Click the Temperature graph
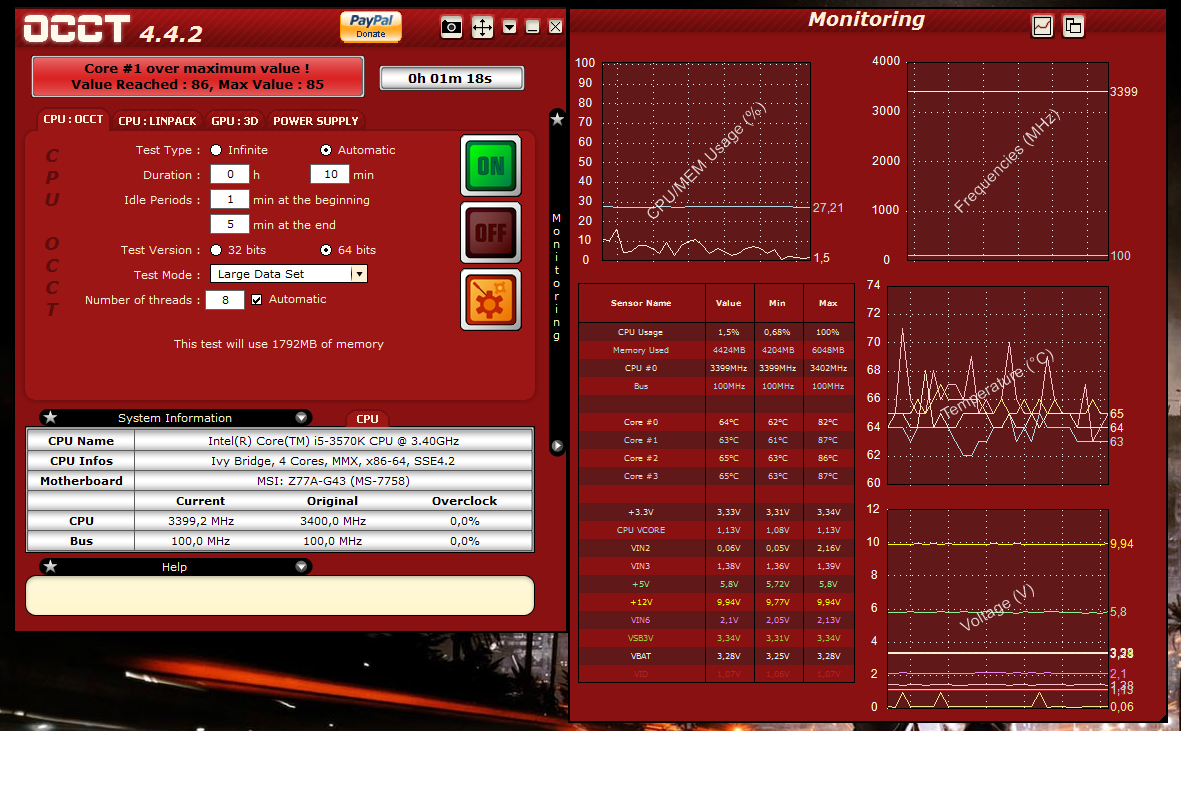 (998, 385)
